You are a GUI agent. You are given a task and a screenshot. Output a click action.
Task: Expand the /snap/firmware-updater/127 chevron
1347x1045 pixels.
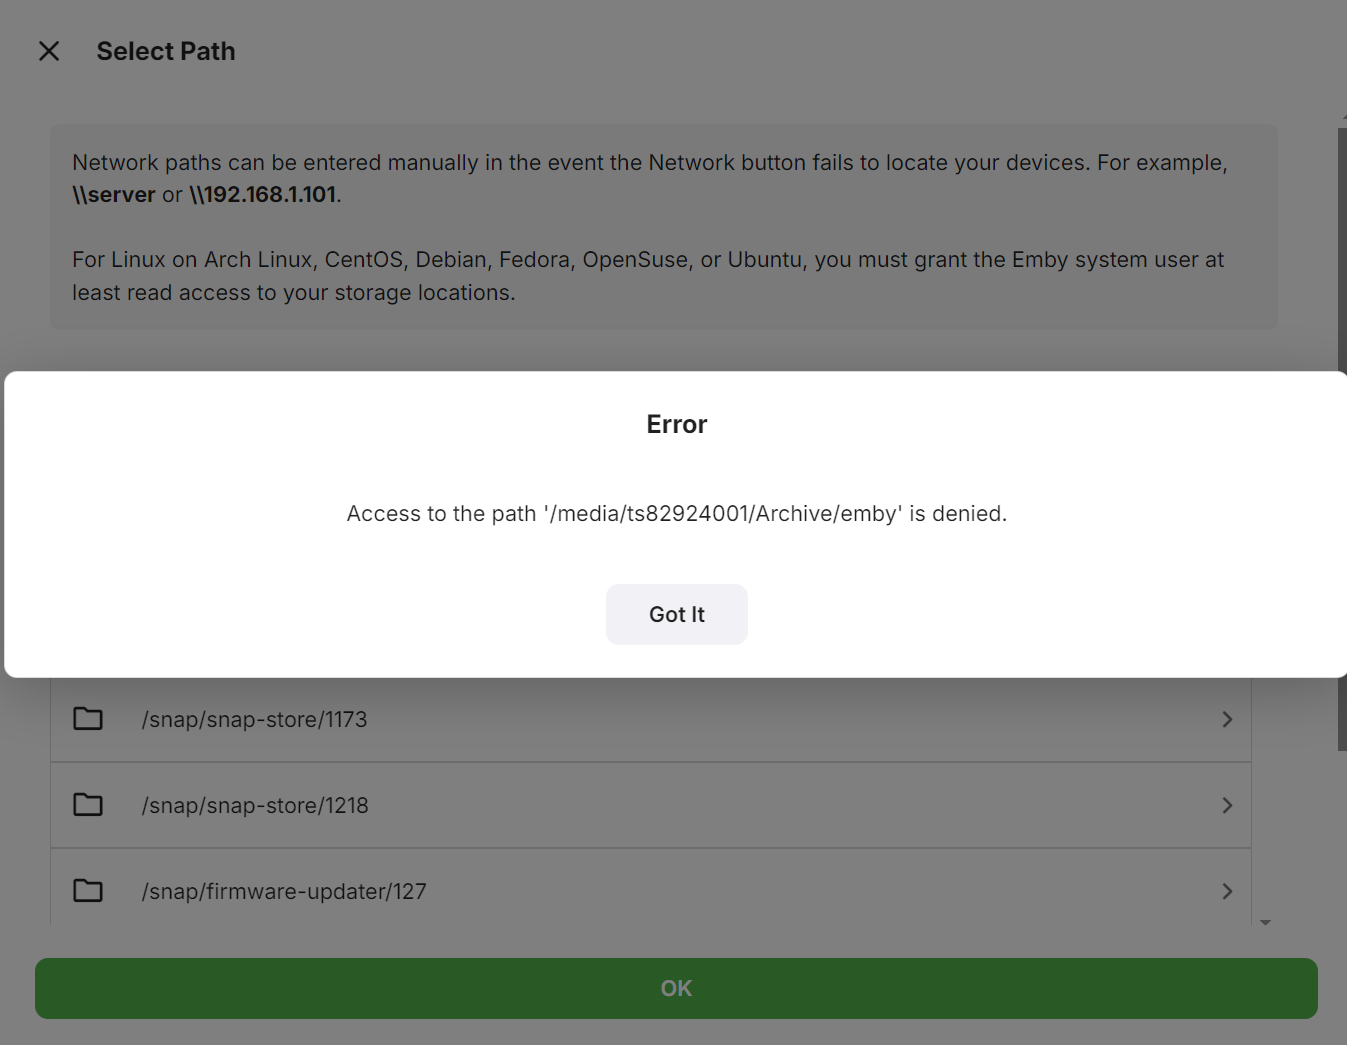[1227, 891]
